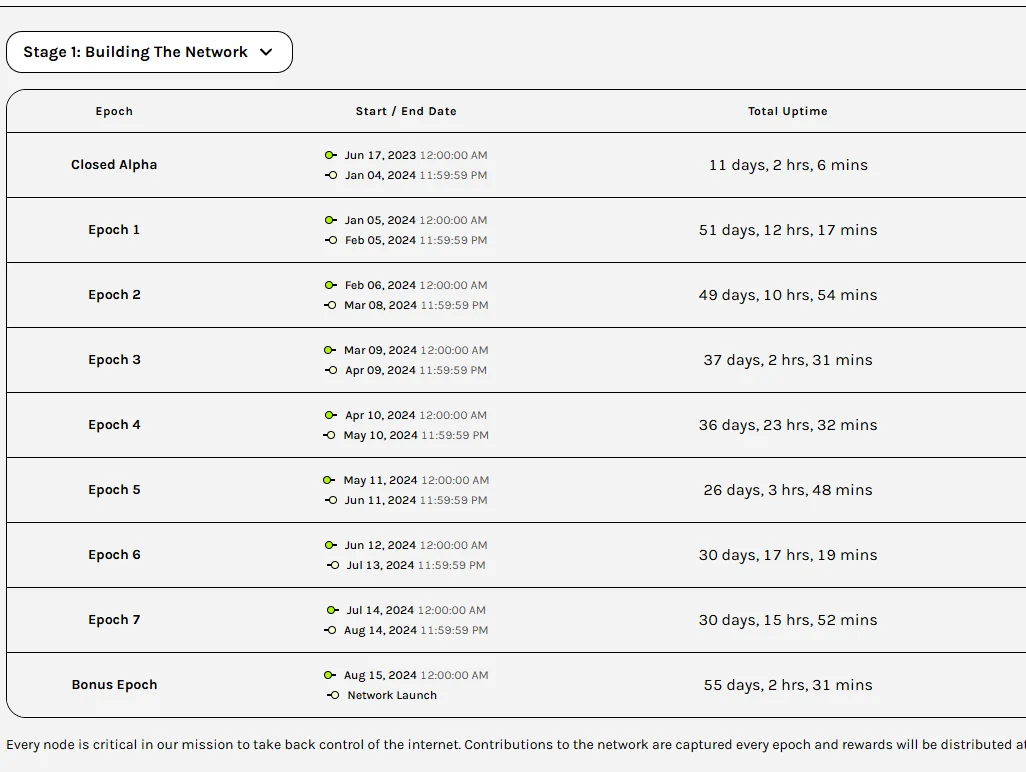
Task: Click the 30 days, 15 hrs, 52 mins uptime
Action: tap(788, 620)
